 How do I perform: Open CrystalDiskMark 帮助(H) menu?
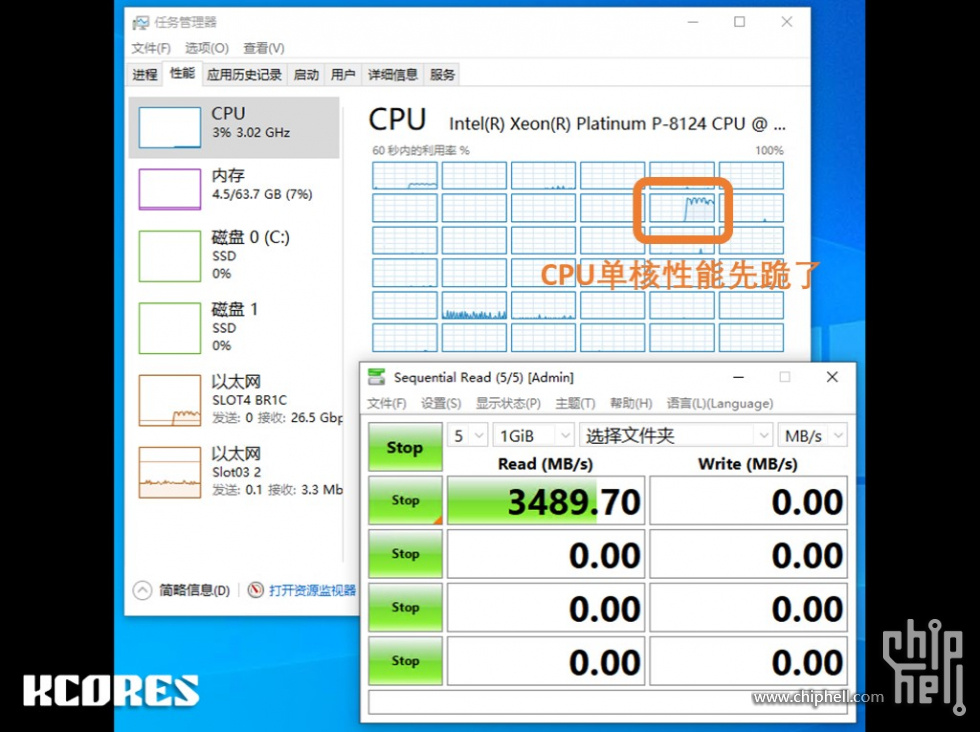pyautogui.click(x=631, y=404)
